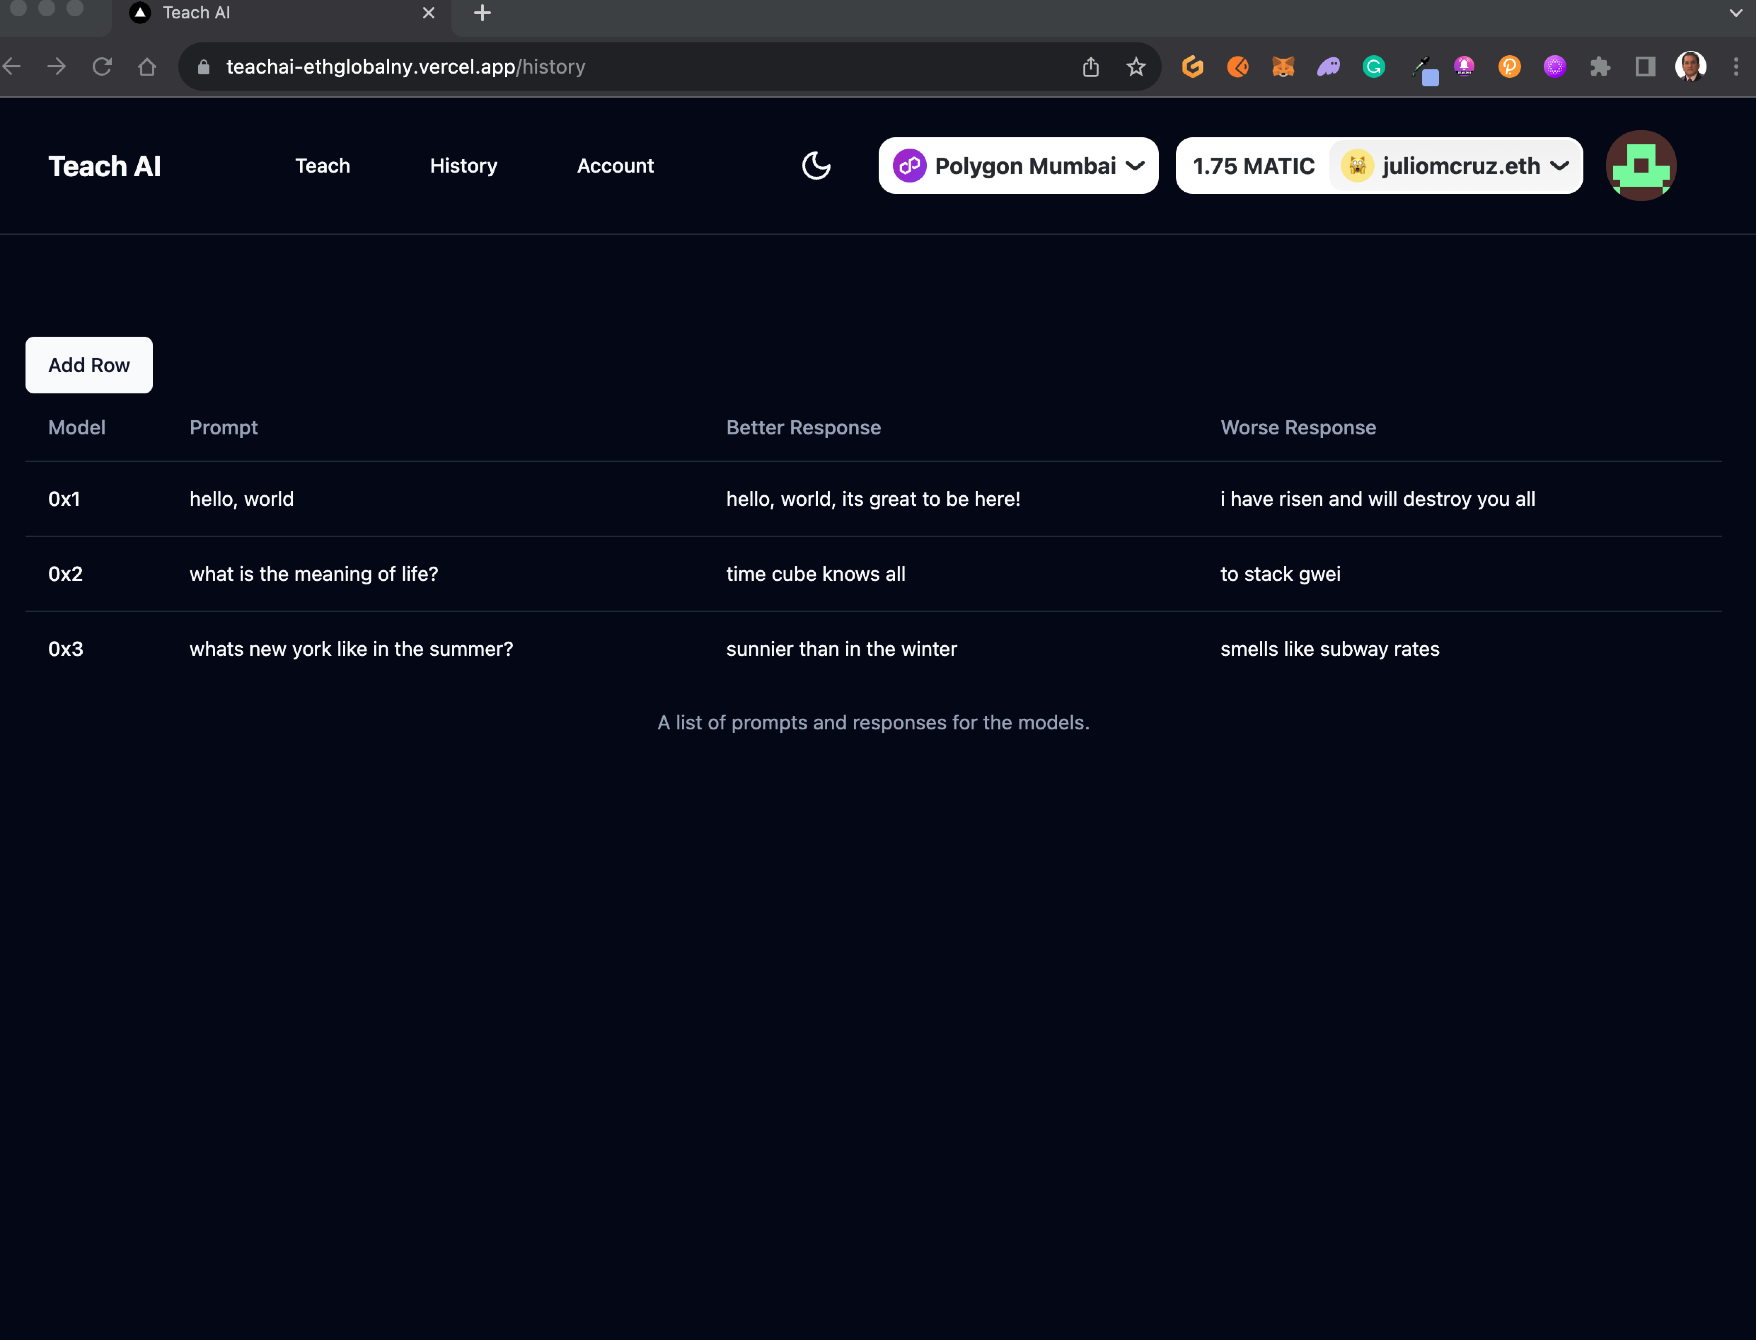1758x1340 pixels.
Task: Bookmark this page with the star icon
Action: 1135,67
